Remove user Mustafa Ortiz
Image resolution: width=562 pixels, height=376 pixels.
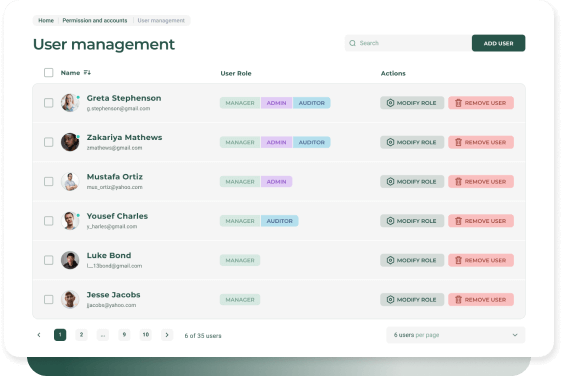481,181
